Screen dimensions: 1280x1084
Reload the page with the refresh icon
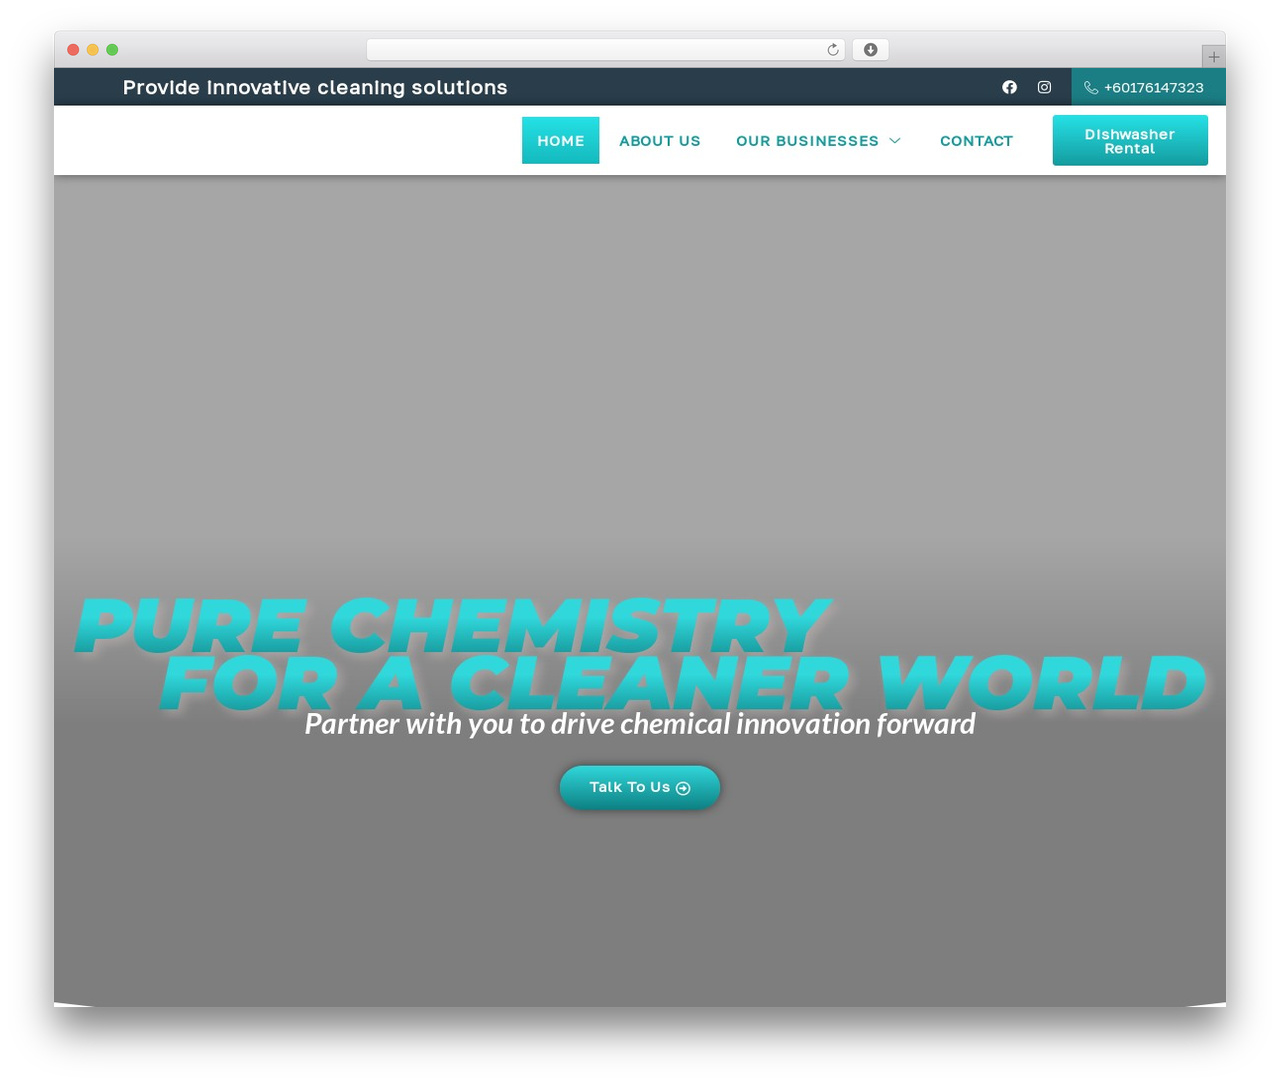pyautogui.click(x=833, y=50)
